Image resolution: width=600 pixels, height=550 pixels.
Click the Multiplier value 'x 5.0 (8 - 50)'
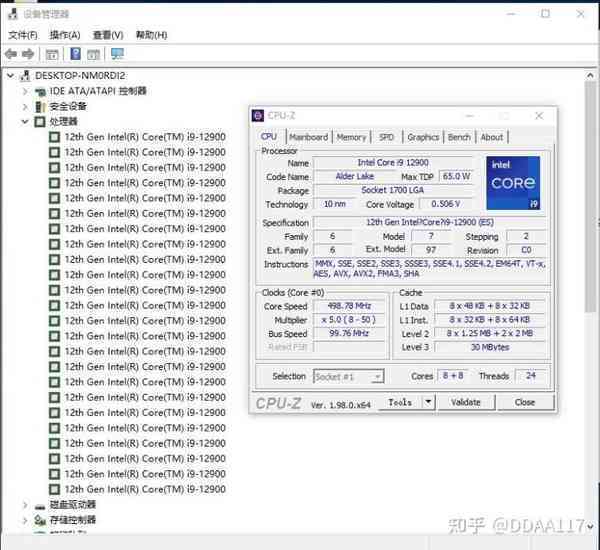(349, 320)
